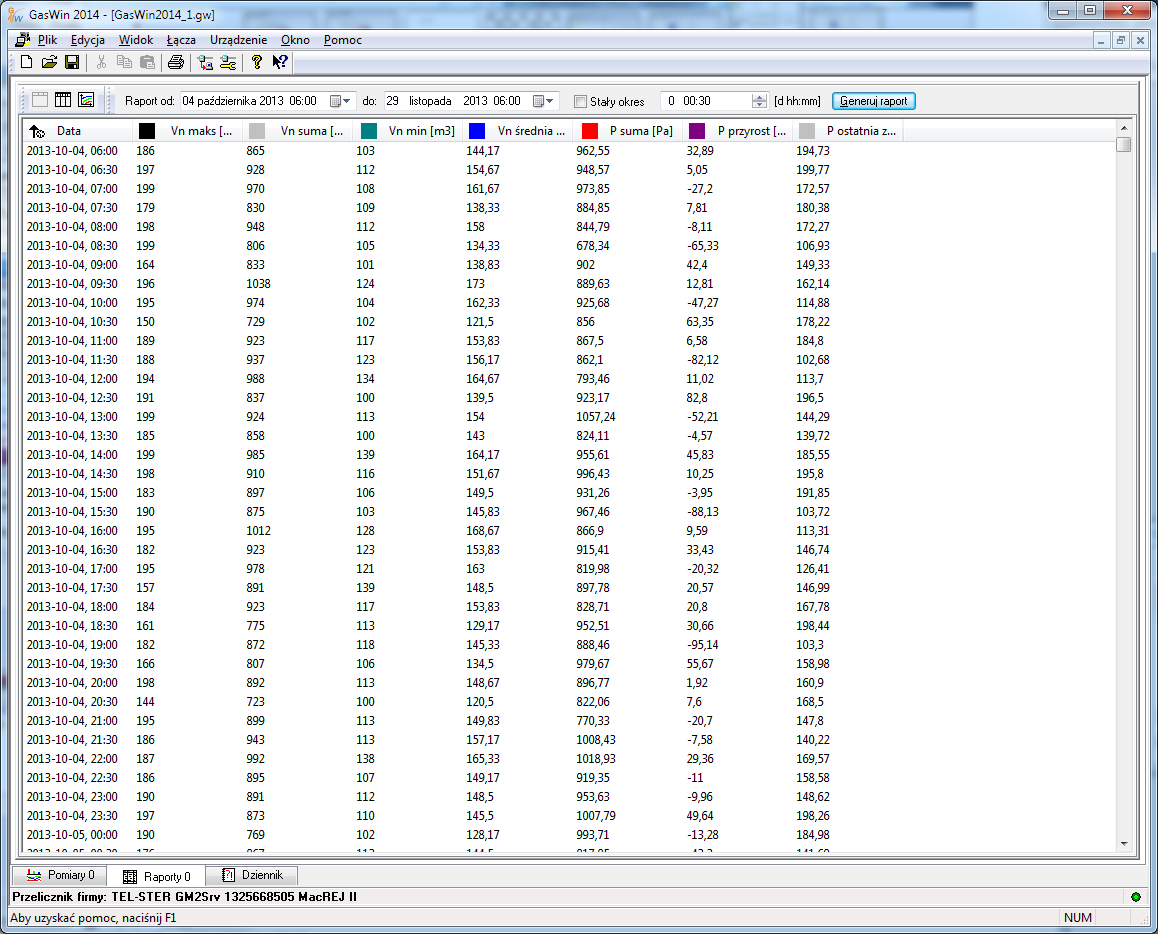Open the Plik menu

(x=47, y=40)
